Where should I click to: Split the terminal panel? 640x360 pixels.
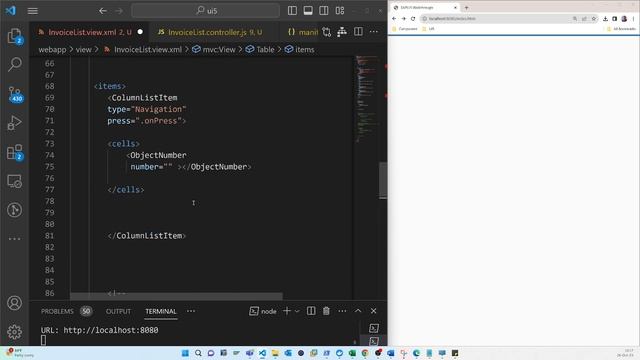[x=311, y=311]
